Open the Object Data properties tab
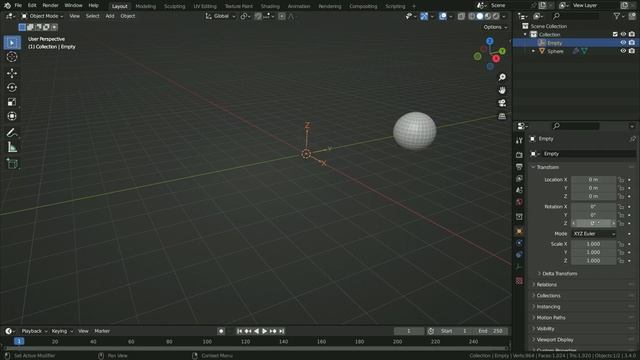 (x=519, y=266)
